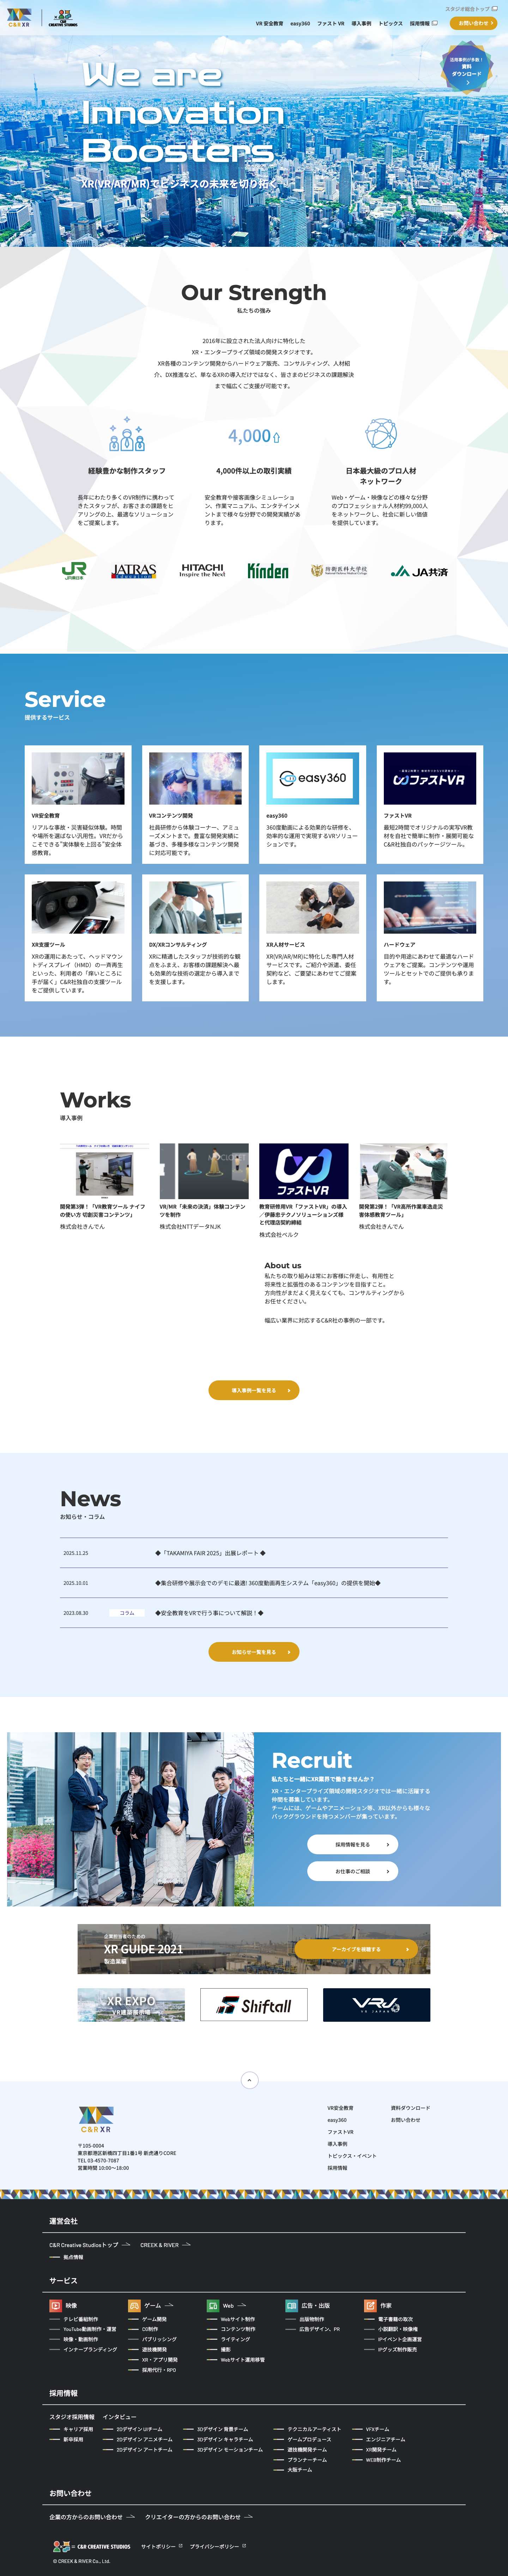
Task: Open the DX/XRコンサルティング service card
Action: [x=195, y=938]
